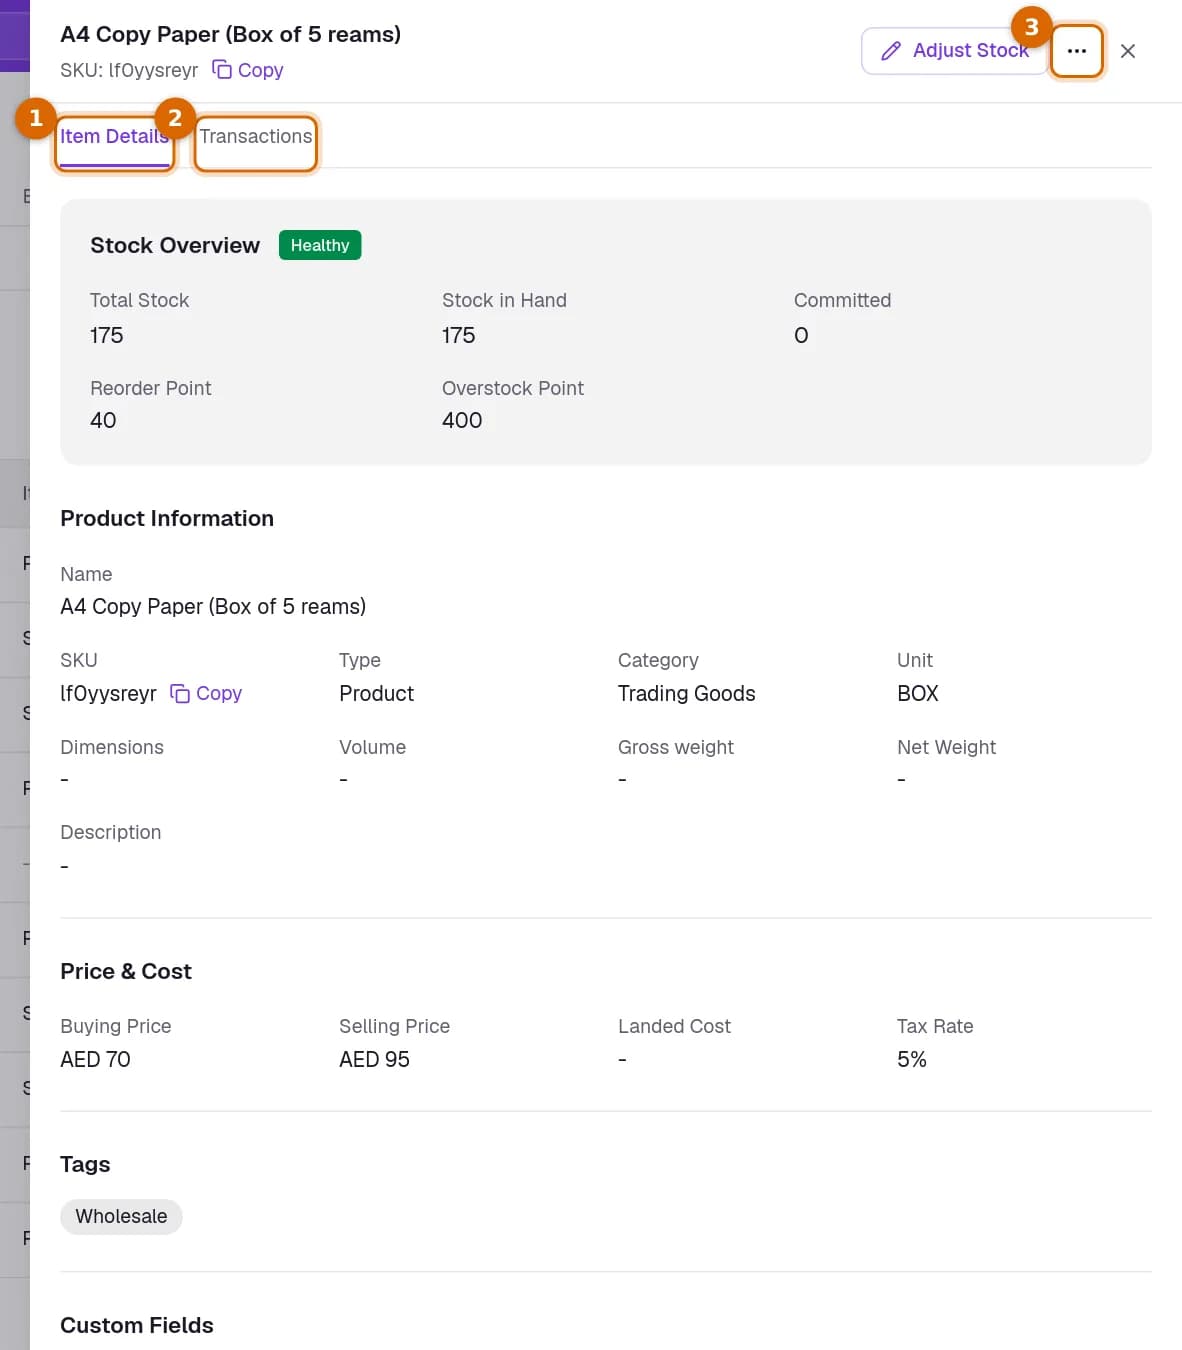Click the Type value Product

[x=376, y=694]
